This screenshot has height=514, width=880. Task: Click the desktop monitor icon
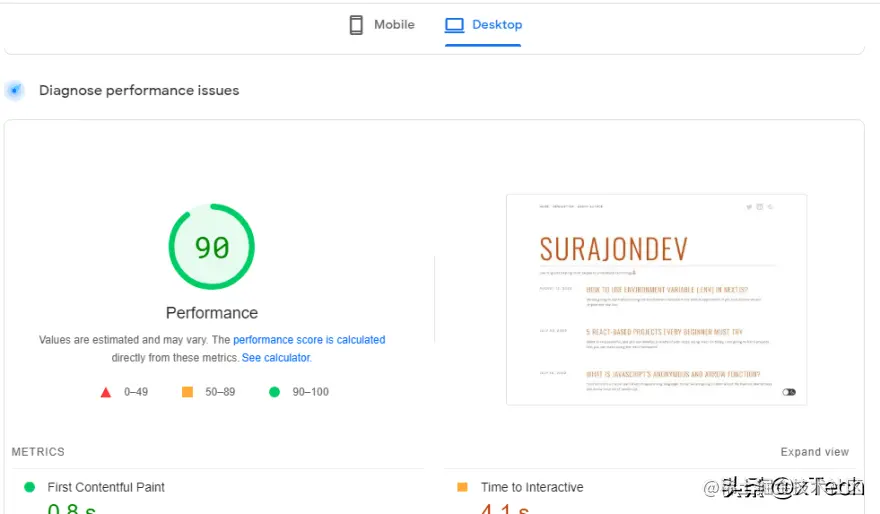pyautogui.click(x=454, y=25)
